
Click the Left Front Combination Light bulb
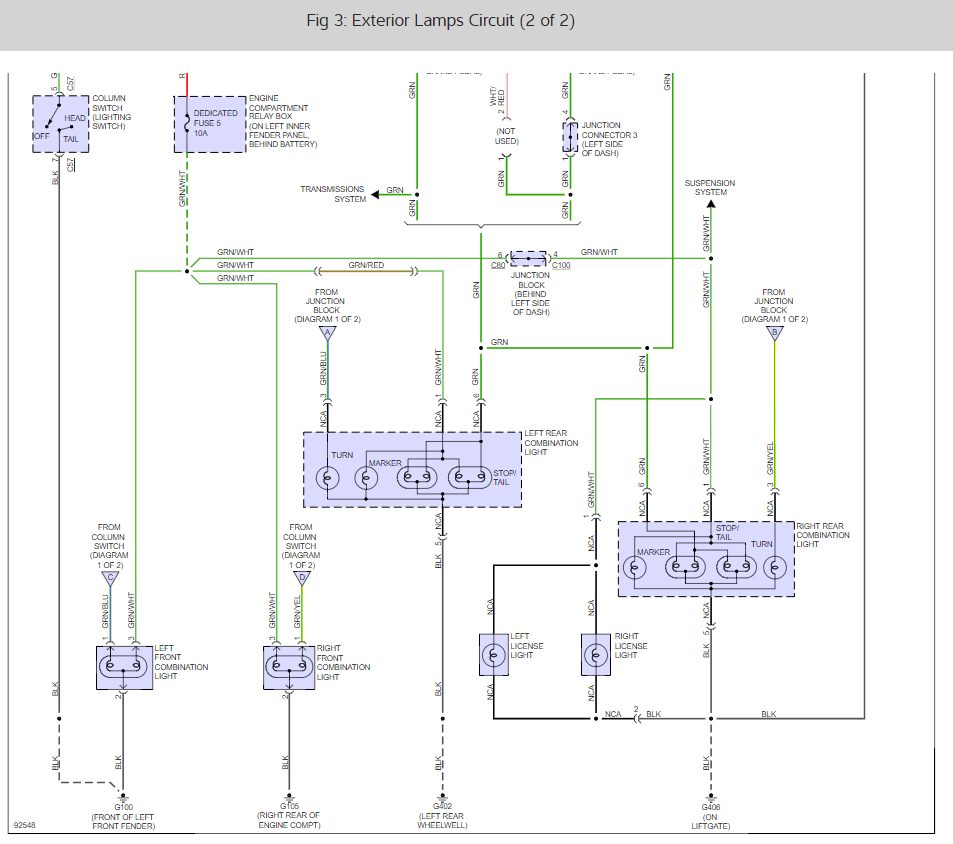(x=124, y=667)
